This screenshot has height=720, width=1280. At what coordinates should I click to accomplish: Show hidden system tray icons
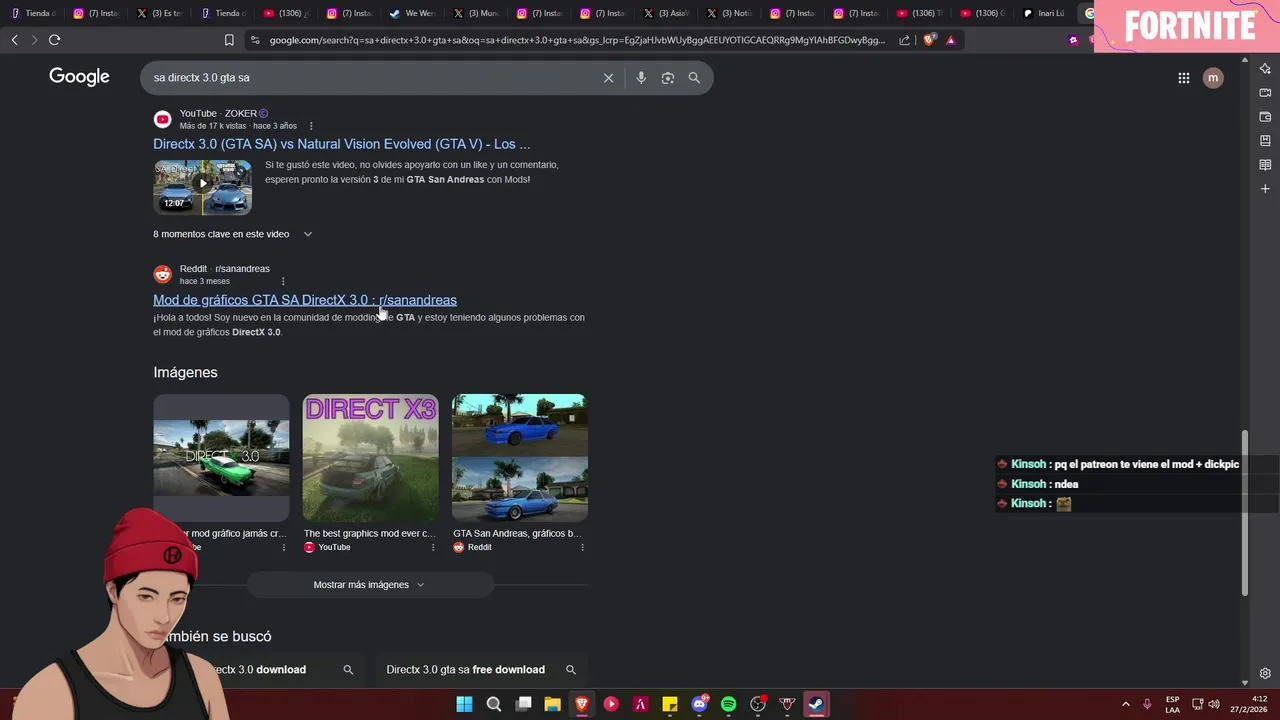pos(1125,704)
